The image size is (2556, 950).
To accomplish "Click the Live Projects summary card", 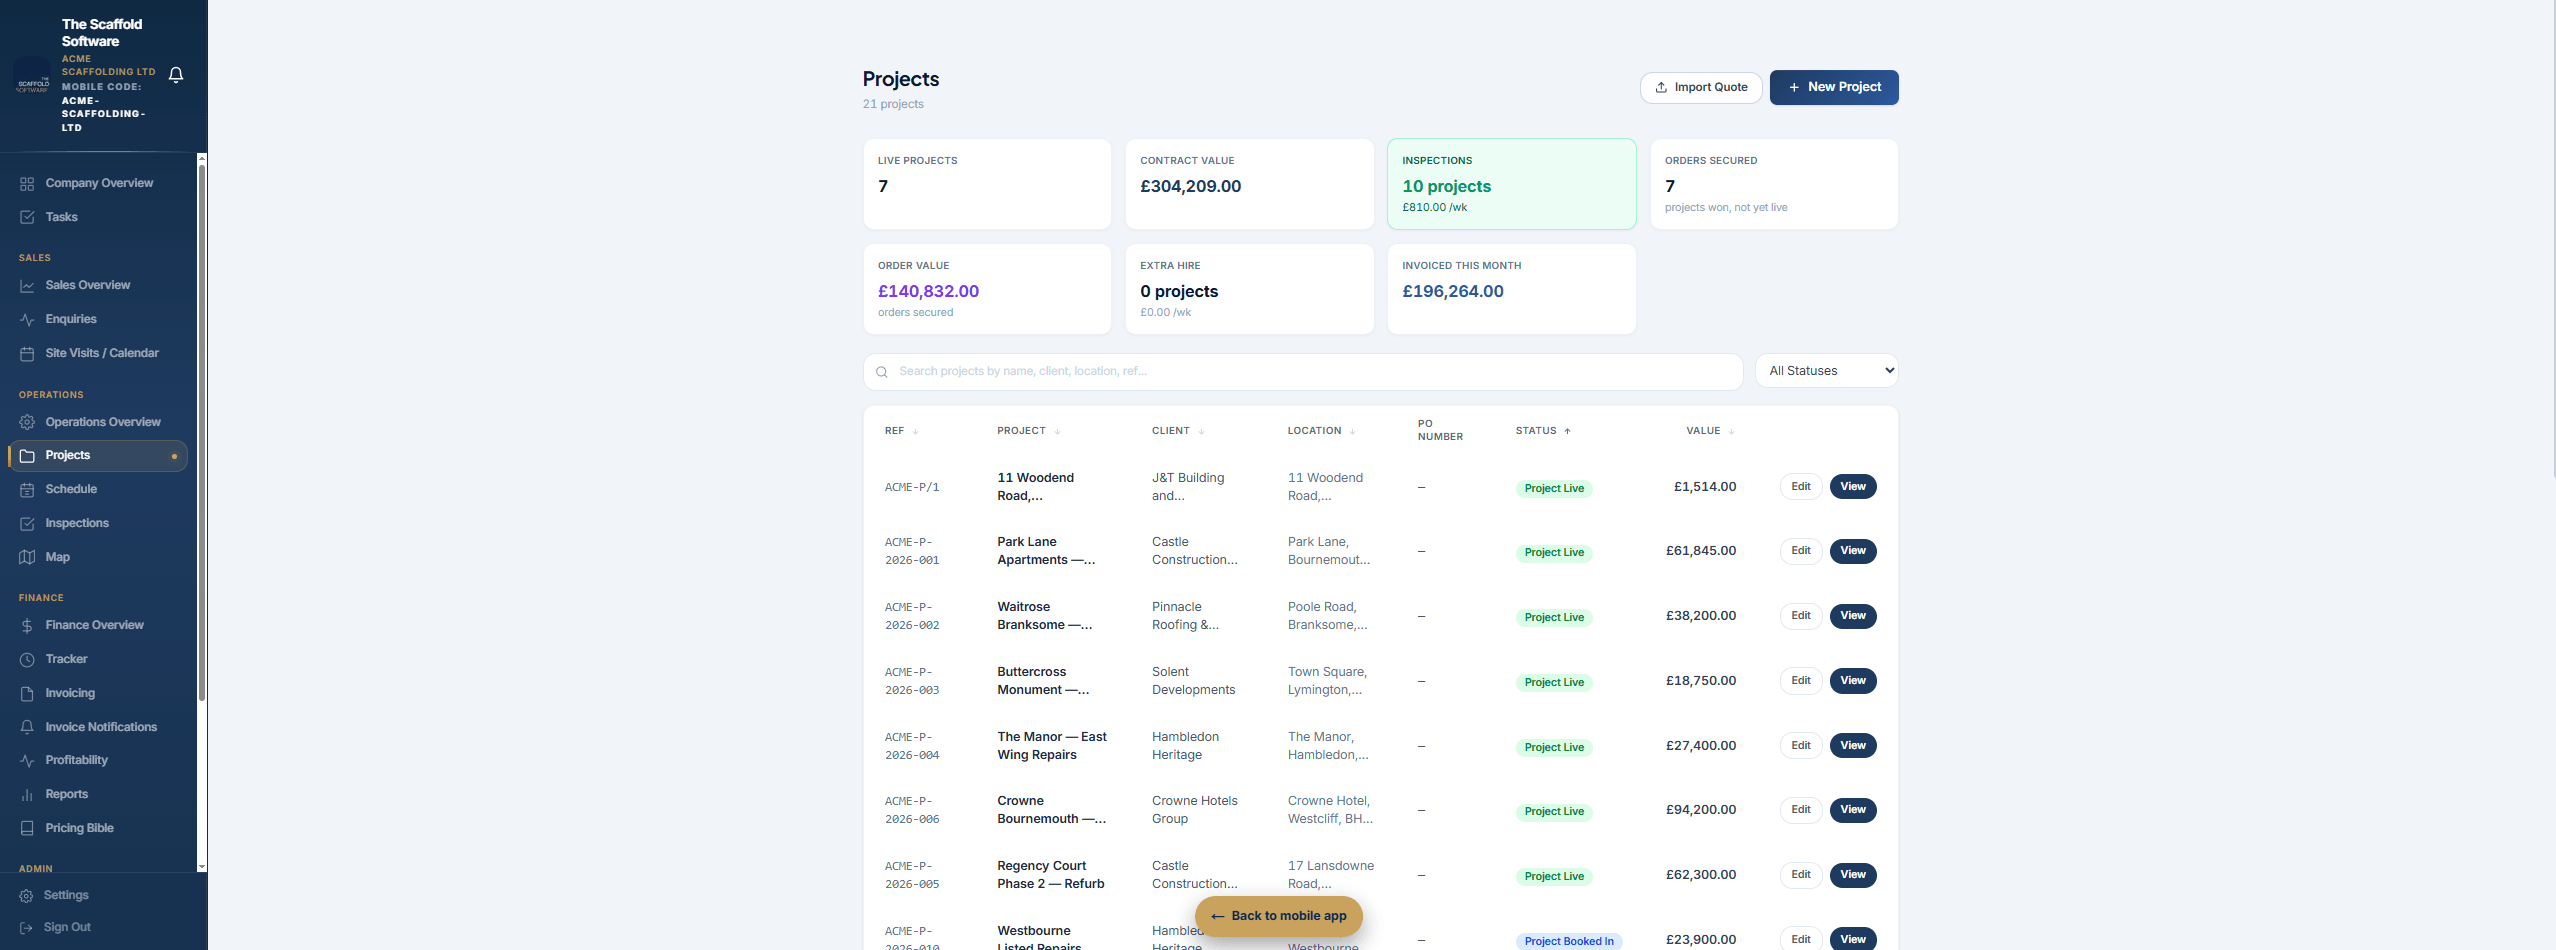I will point(987,184).
